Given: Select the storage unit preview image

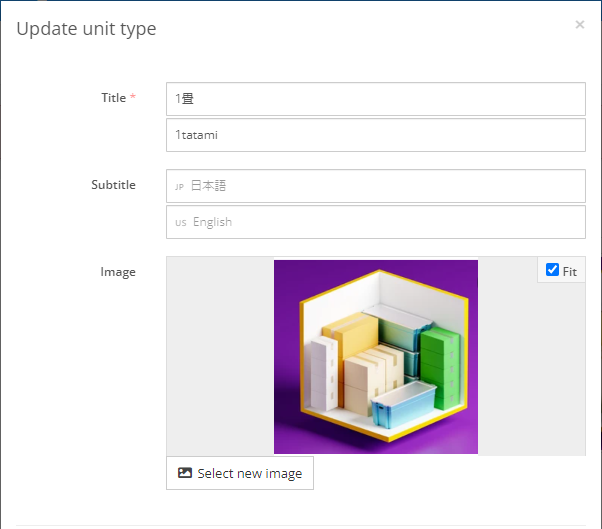Looking at the screenshot, I should coord(376,357).
